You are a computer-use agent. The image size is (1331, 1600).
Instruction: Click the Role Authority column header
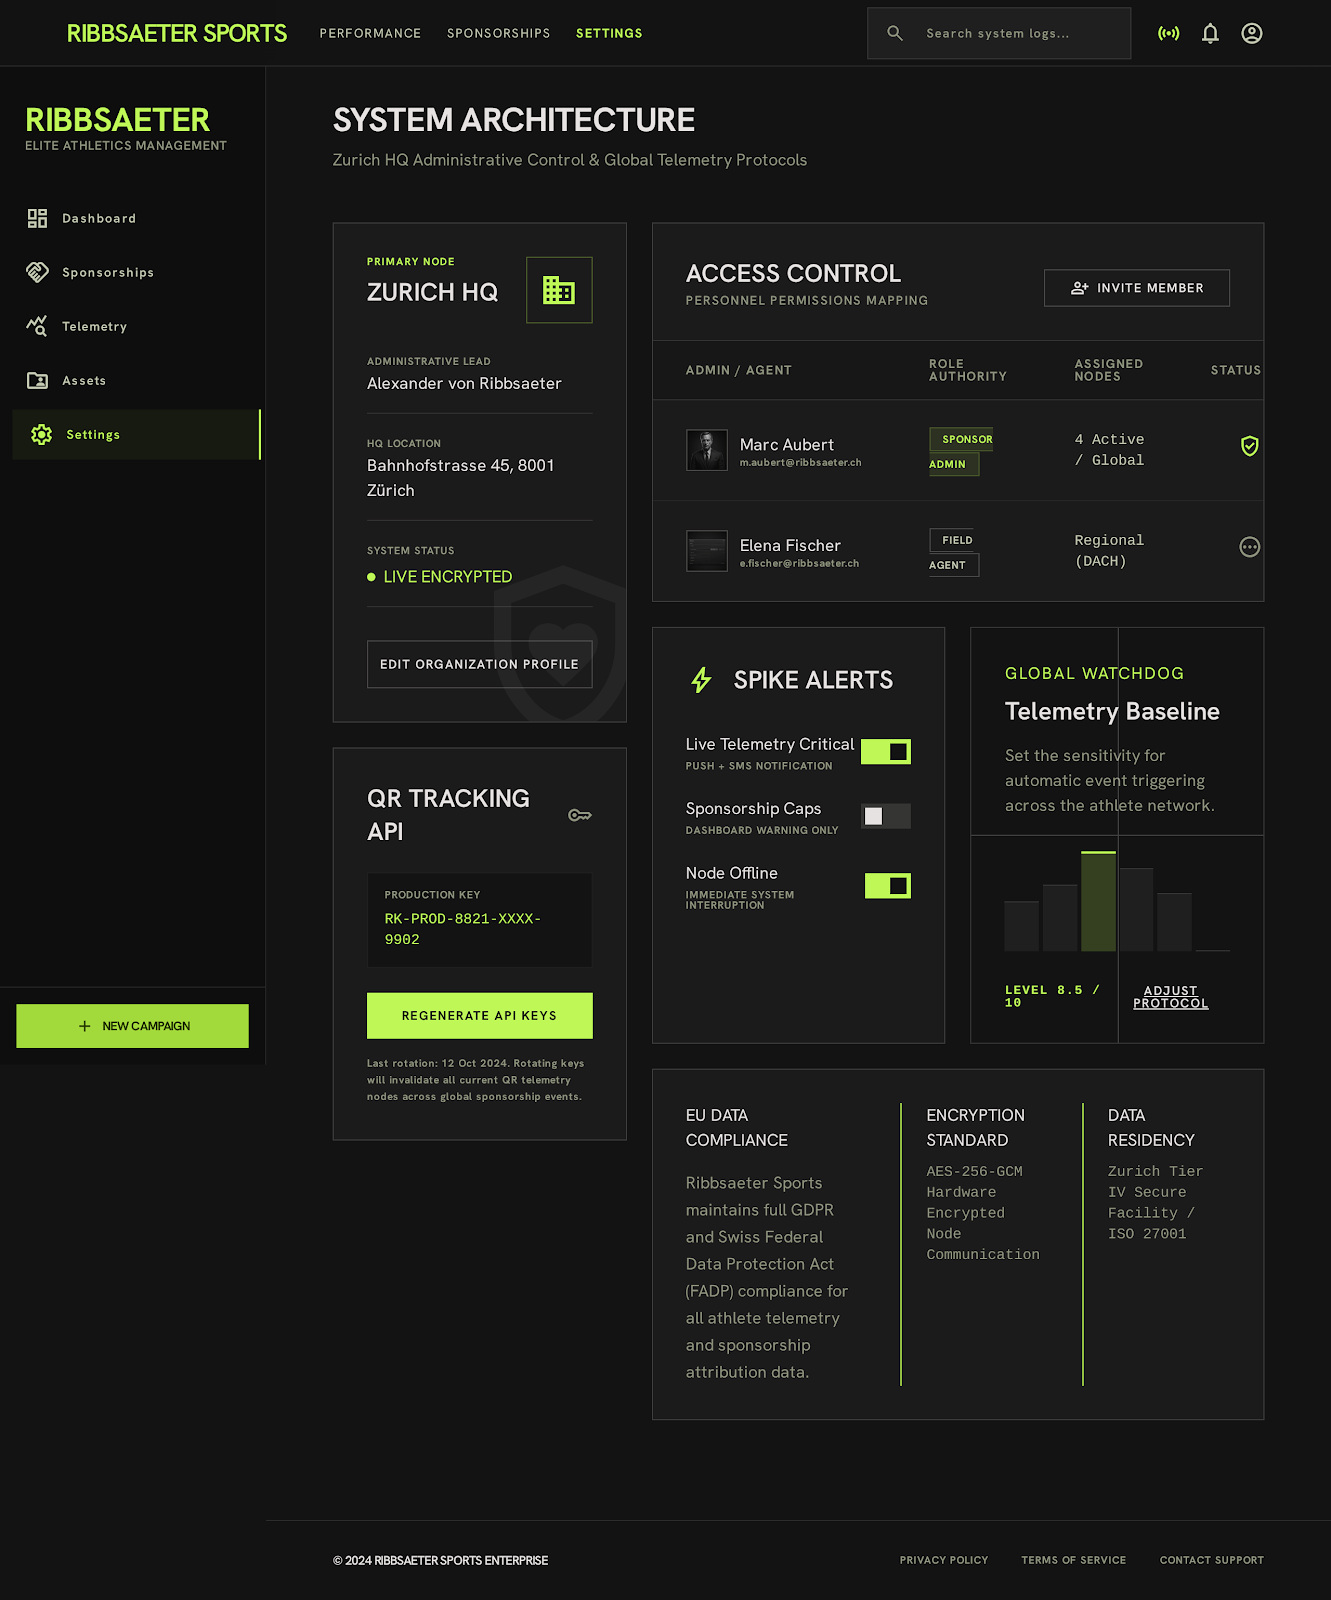click(x=968, y=370)
